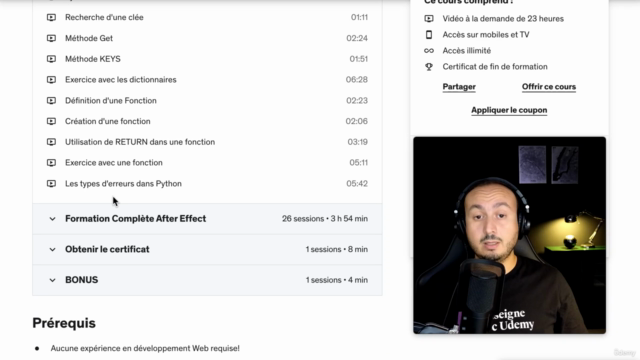Click the instructor webcam video overlay
The width and height of the screenshot is (640, 360).
509,236
